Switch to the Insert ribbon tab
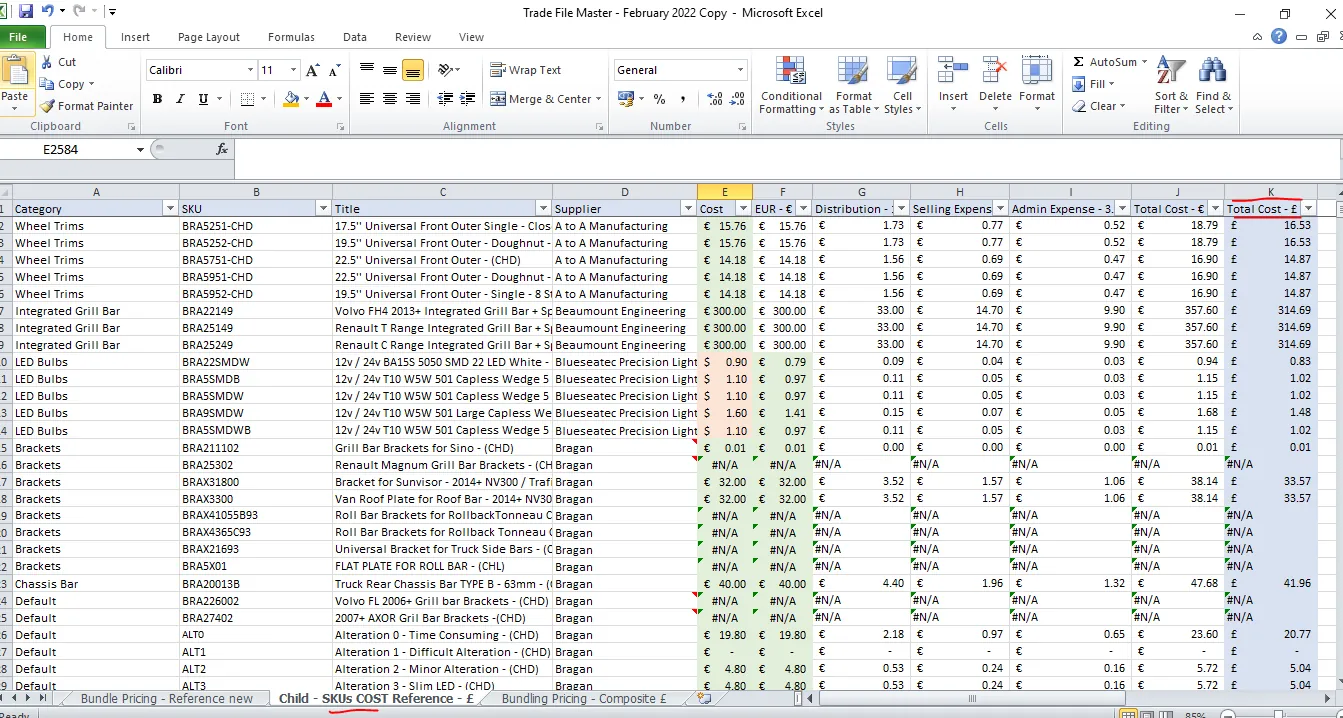 pos(135,37)
